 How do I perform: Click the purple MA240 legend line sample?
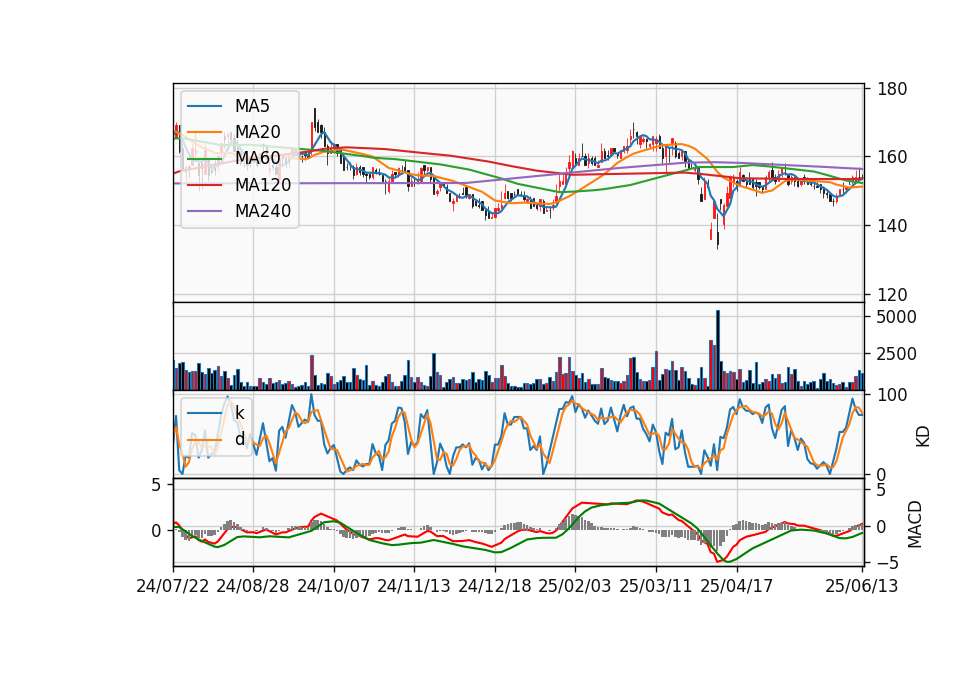[x=204, y=211]
